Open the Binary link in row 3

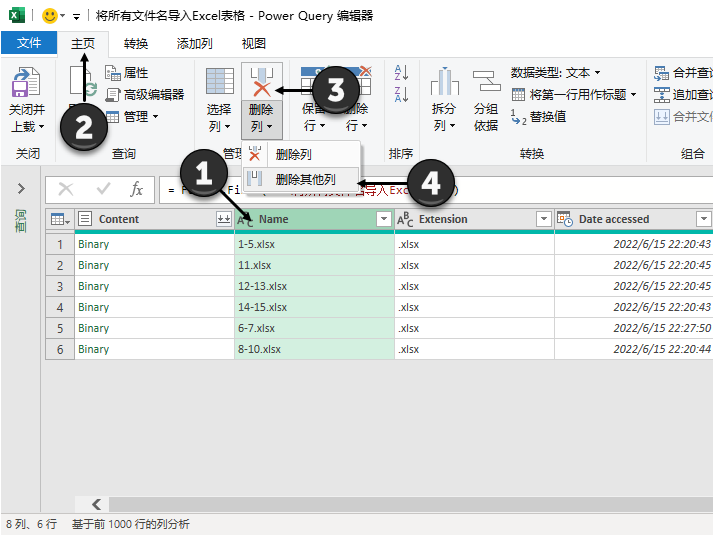[x=93, y=286]
